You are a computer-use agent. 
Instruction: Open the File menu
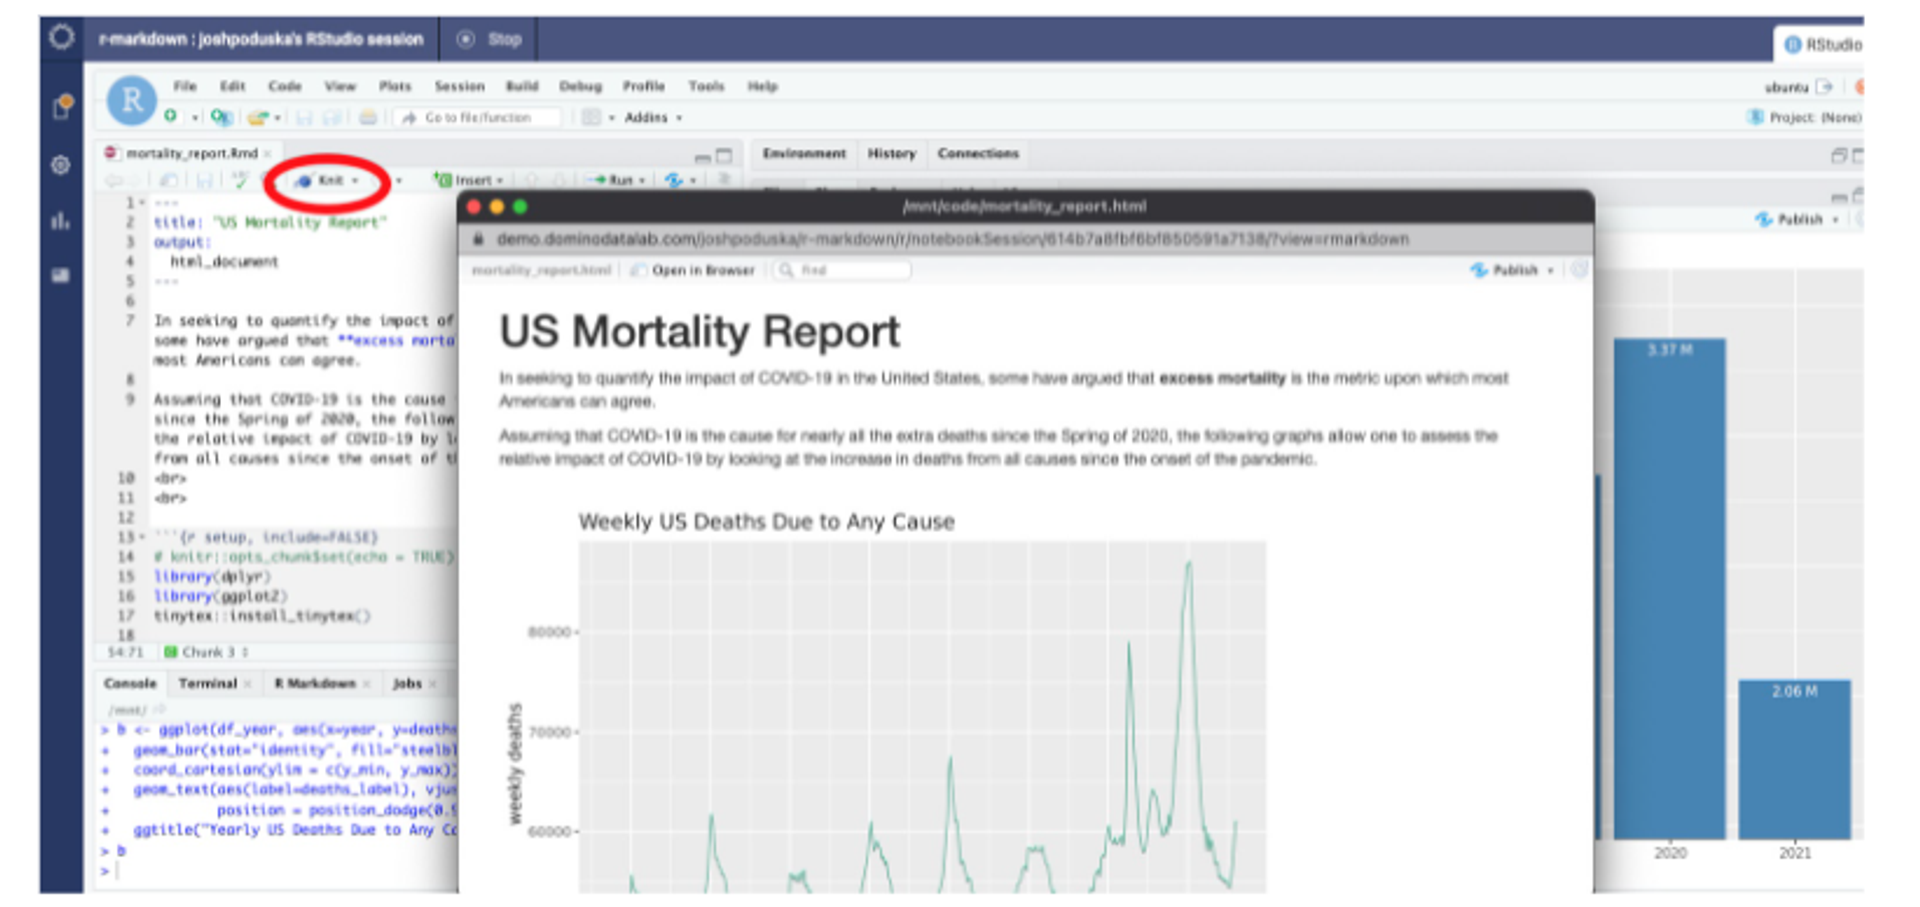[185, 86]
